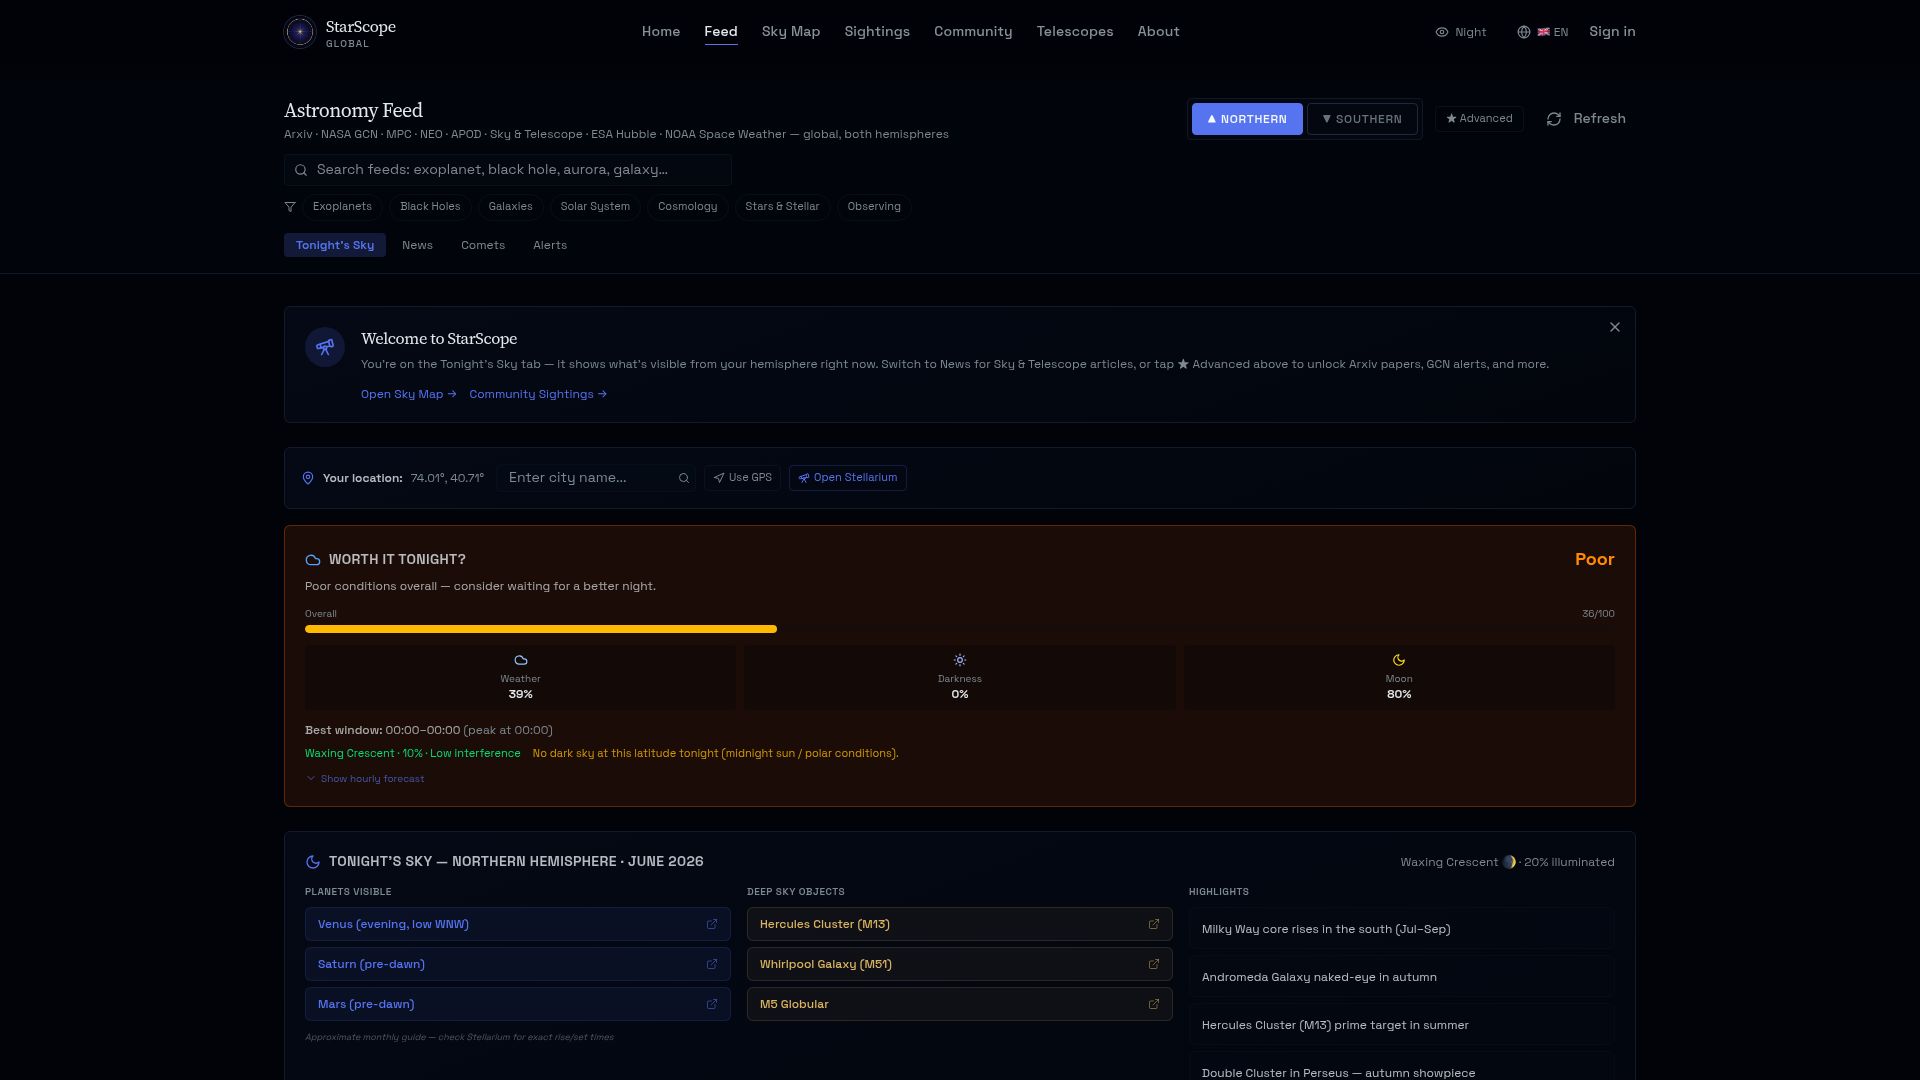Click the Darkness sun icon
The height and width of the screenshot is (1080, 1920).
(960, 660)
